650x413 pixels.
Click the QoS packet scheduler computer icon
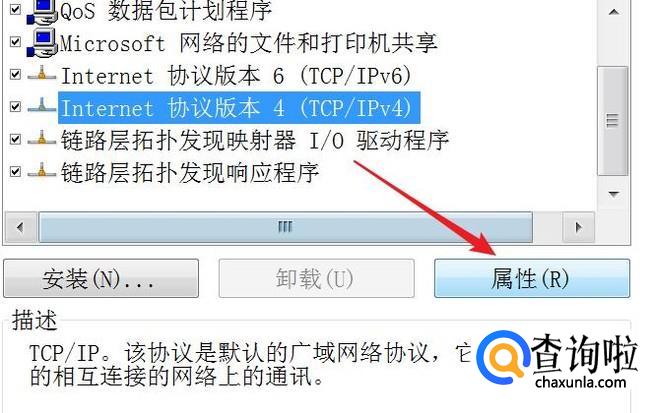[x=42, y=12]
